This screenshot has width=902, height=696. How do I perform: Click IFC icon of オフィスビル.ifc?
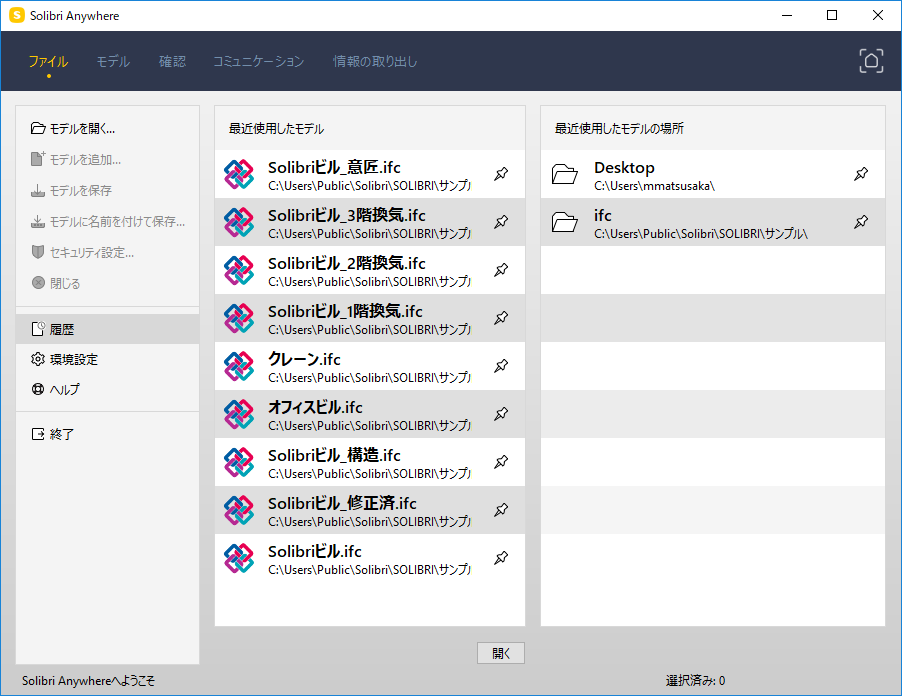[239, 414]
